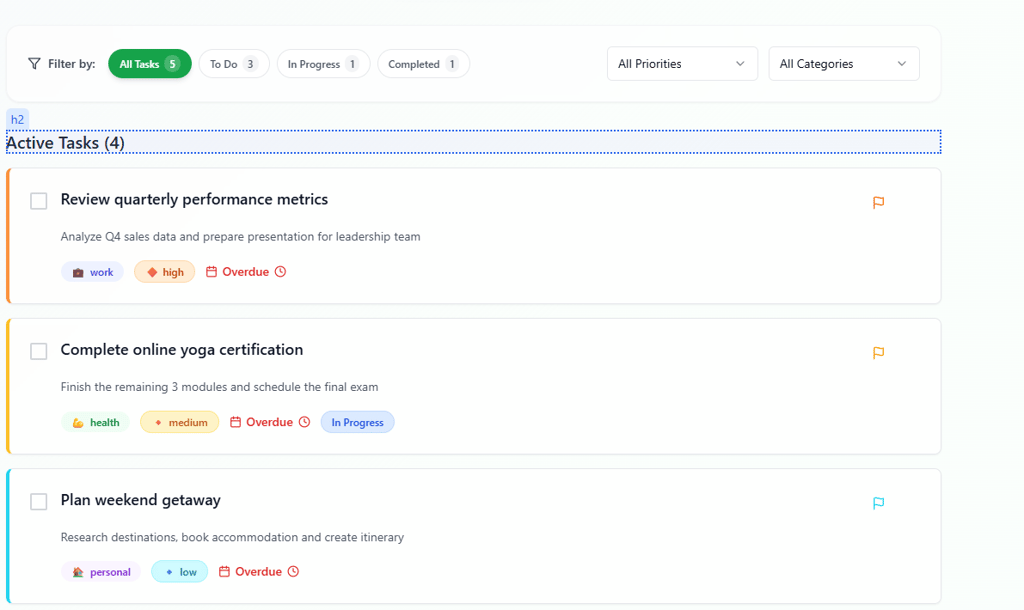Viewport: 1024px width, 610px height.
Task: Click the Overdue label on yoga certification task
Action: coord(269,422)
